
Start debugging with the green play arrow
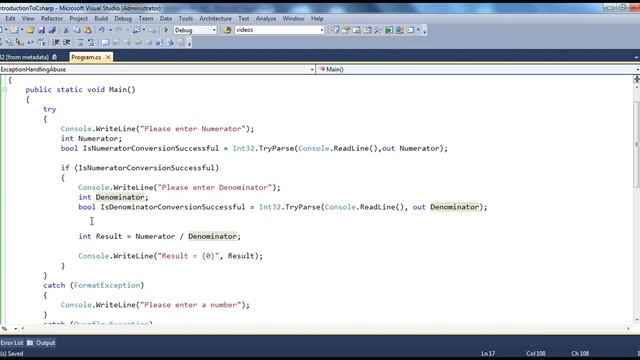pos(166,30)
